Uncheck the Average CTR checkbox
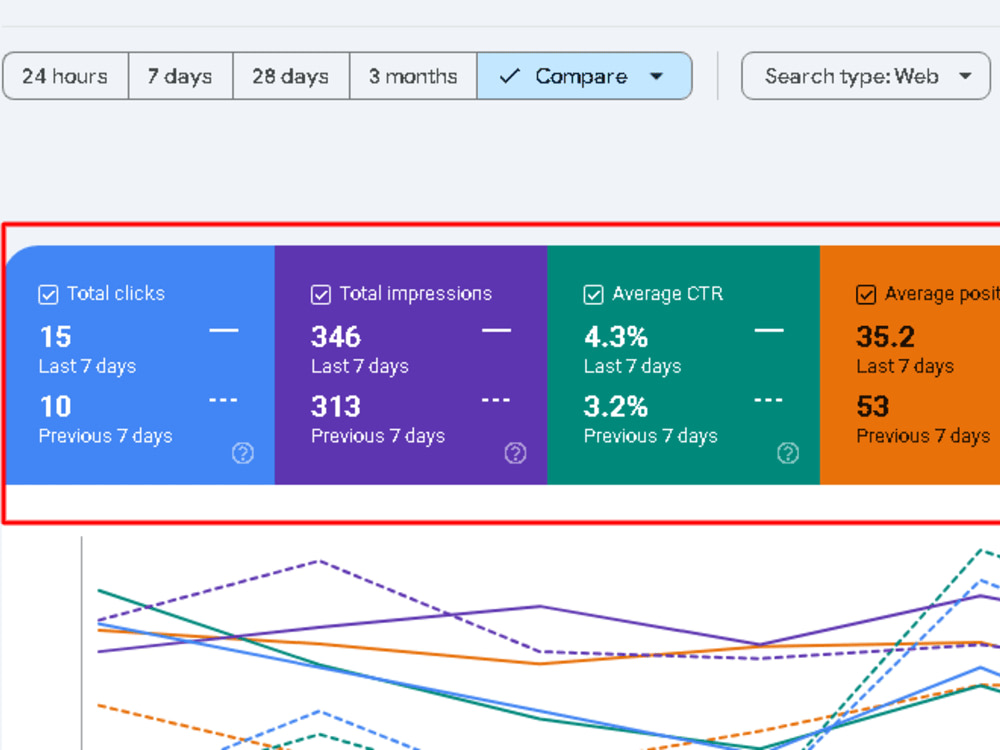This screenshot has height=750, width=1000. (593, 295)
